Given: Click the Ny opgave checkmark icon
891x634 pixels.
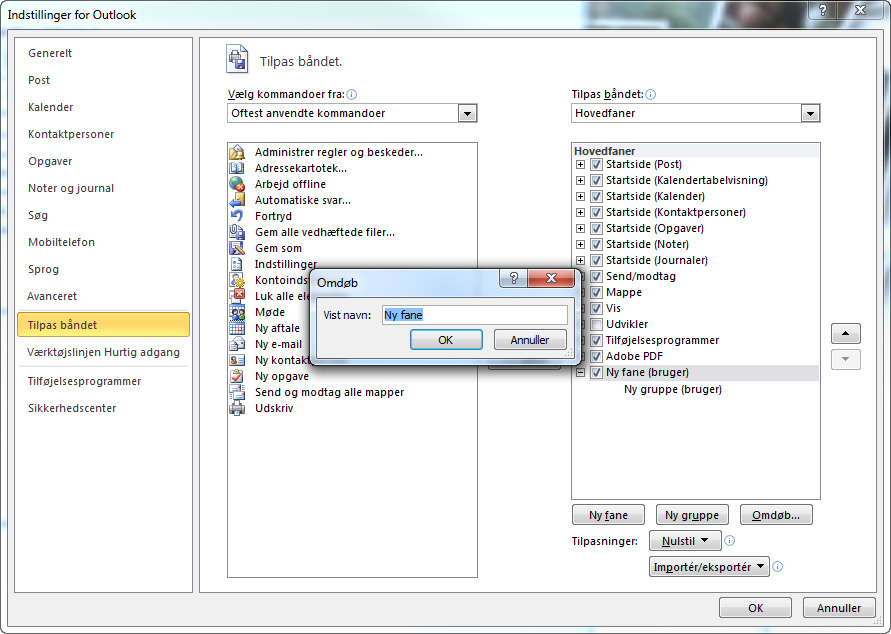Looking at the screenshot, I should pyautogui.click(x=237, y=376).
